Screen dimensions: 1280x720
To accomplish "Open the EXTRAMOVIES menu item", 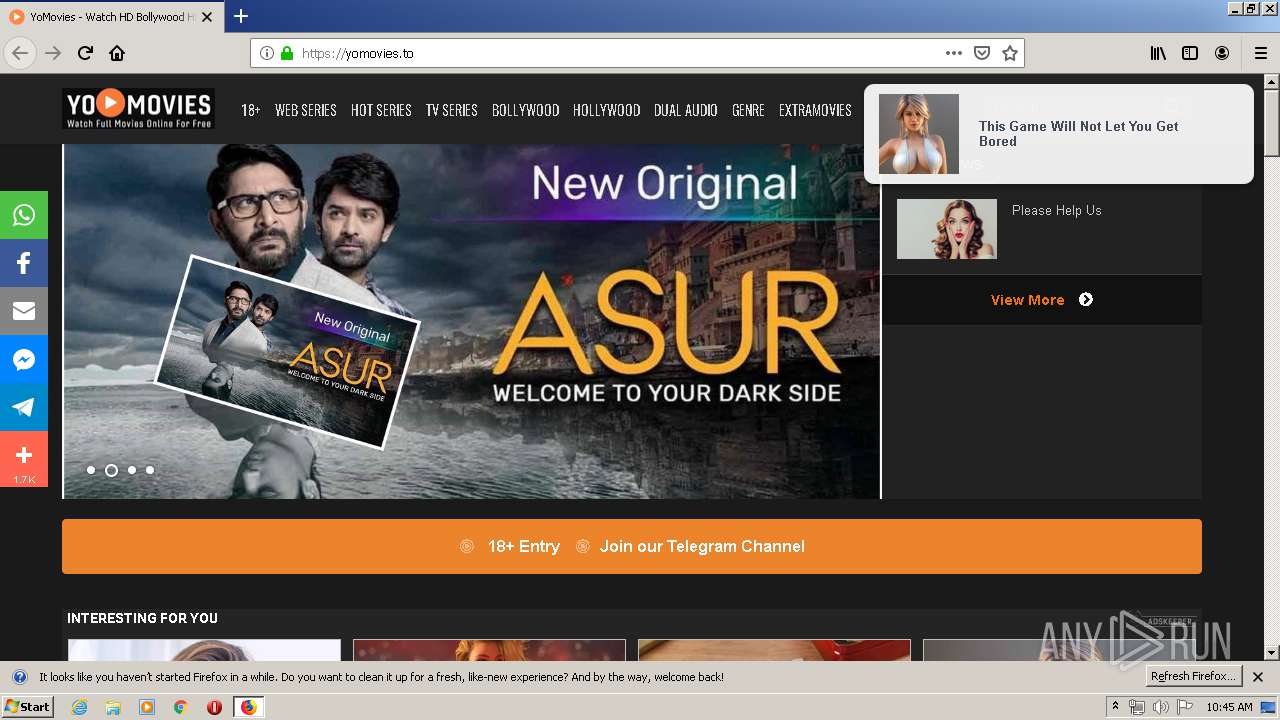I will click(816, 110).
